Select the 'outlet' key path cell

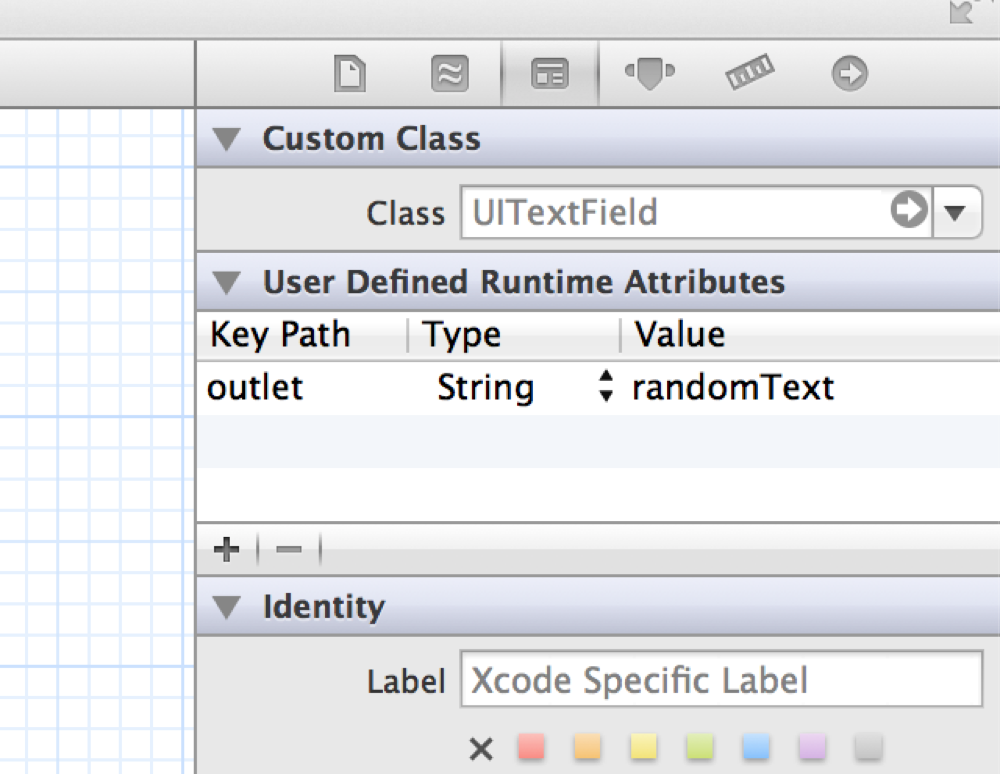255,388
